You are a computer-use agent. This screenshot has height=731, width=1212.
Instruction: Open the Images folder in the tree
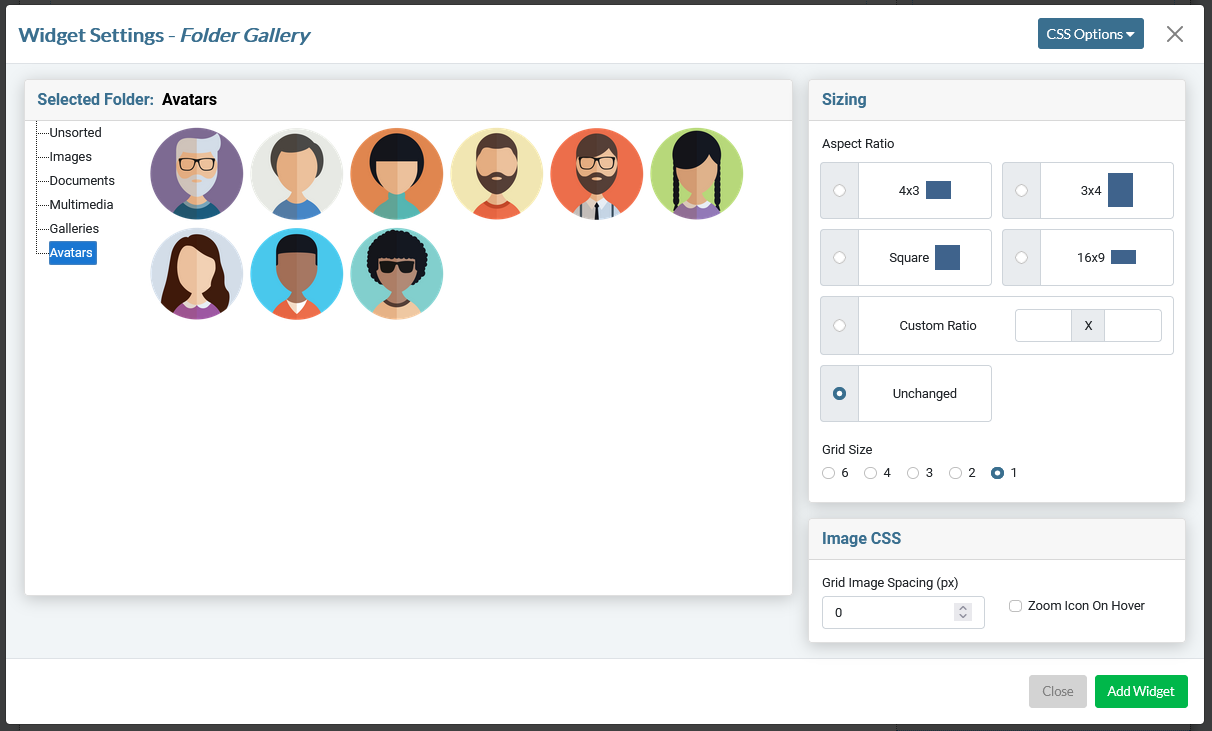pos(70,157)
